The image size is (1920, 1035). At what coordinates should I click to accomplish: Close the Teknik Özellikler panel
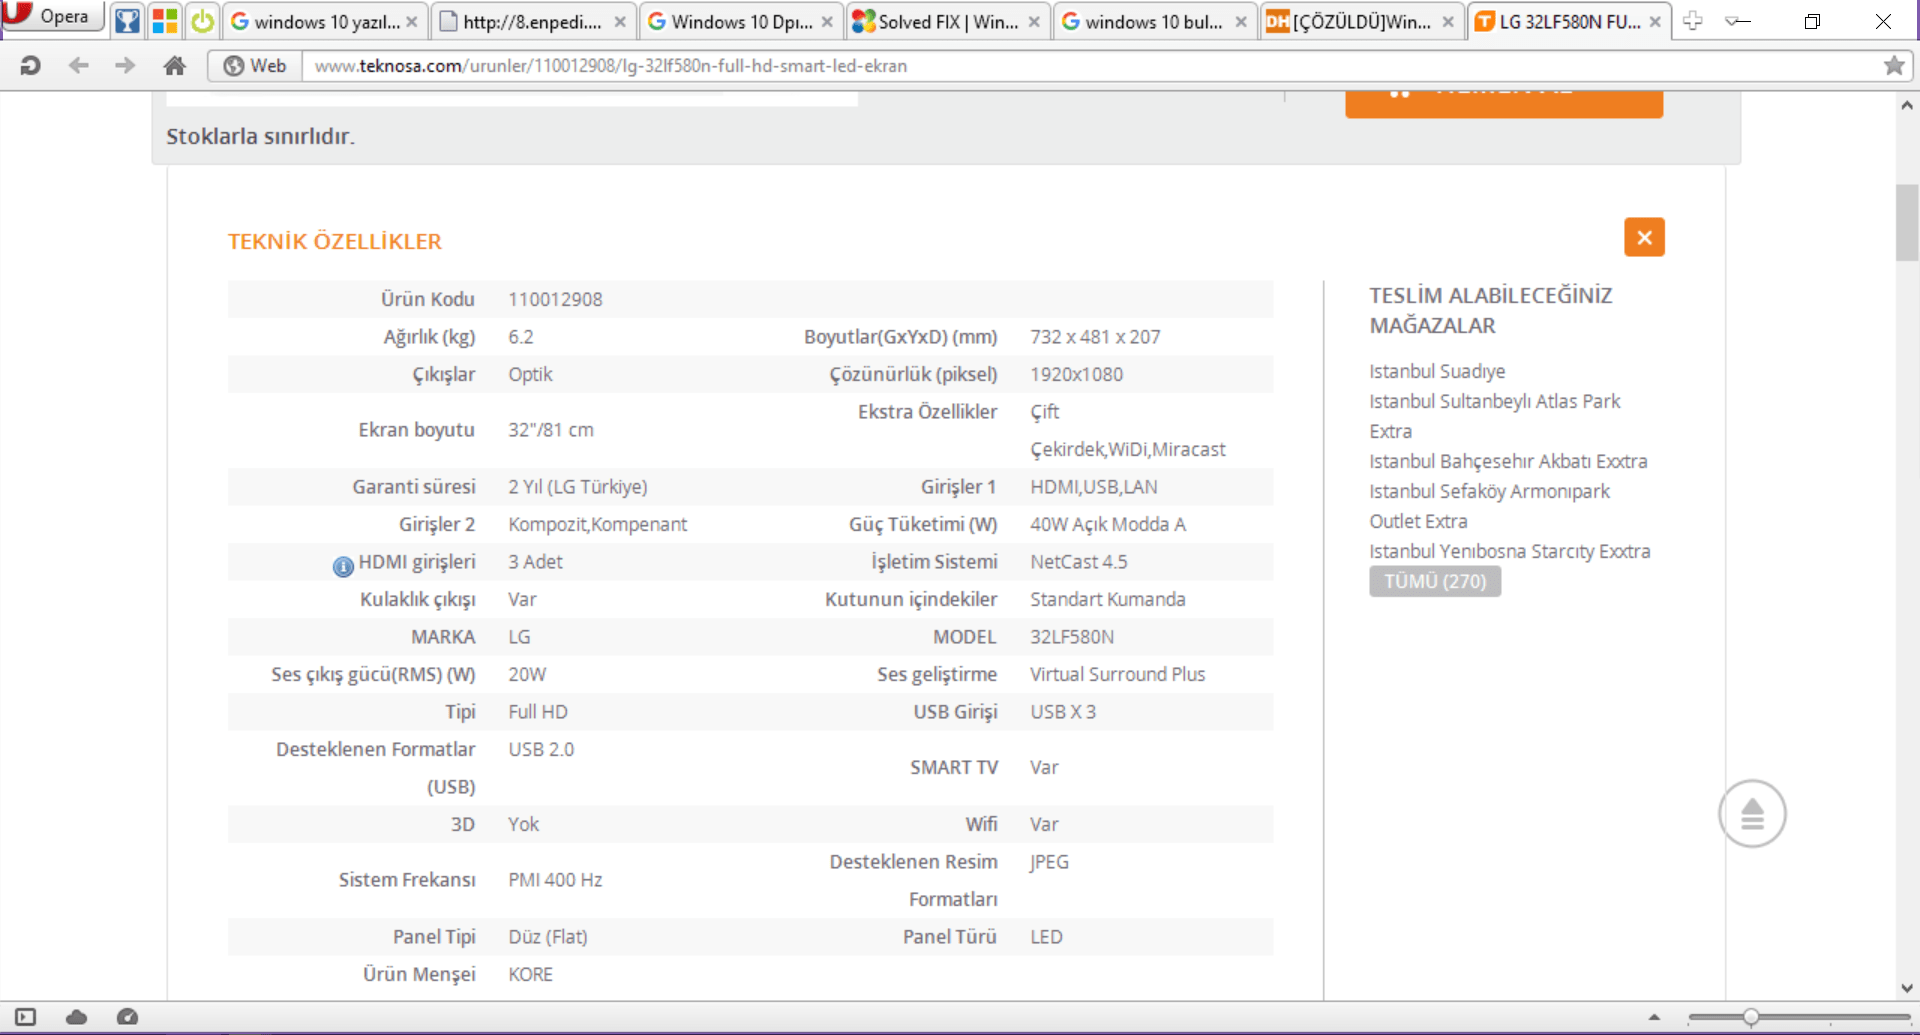tap(1644, 237)
